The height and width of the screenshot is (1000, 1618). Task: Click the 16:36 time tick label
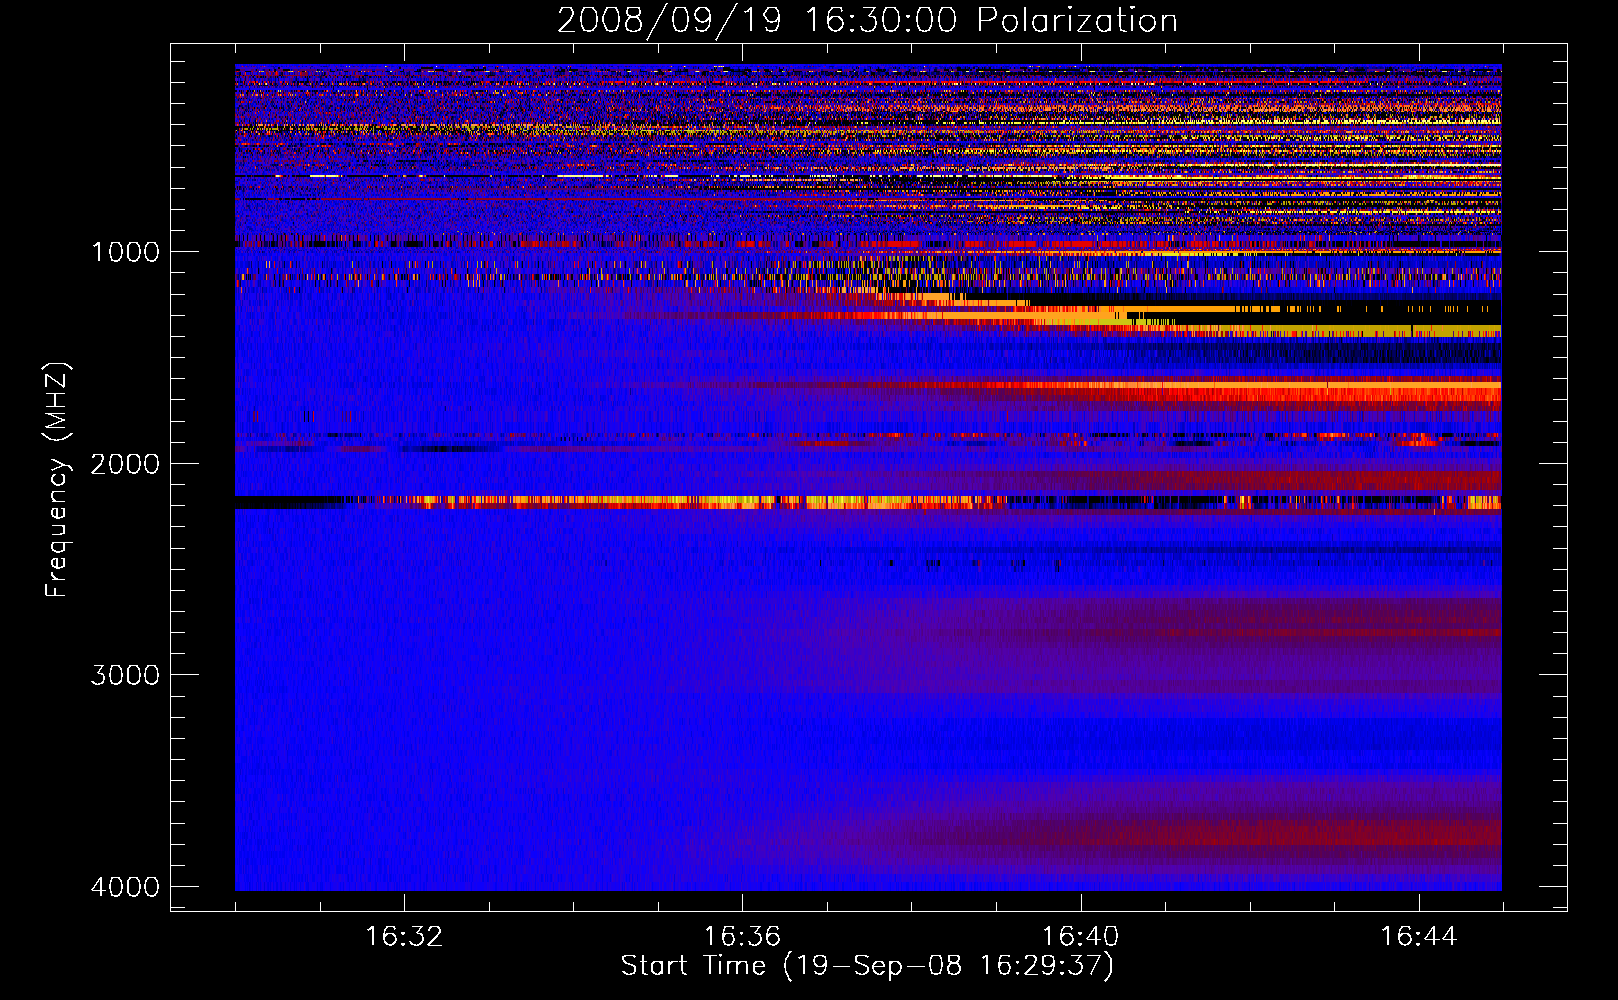click(742, 937)
